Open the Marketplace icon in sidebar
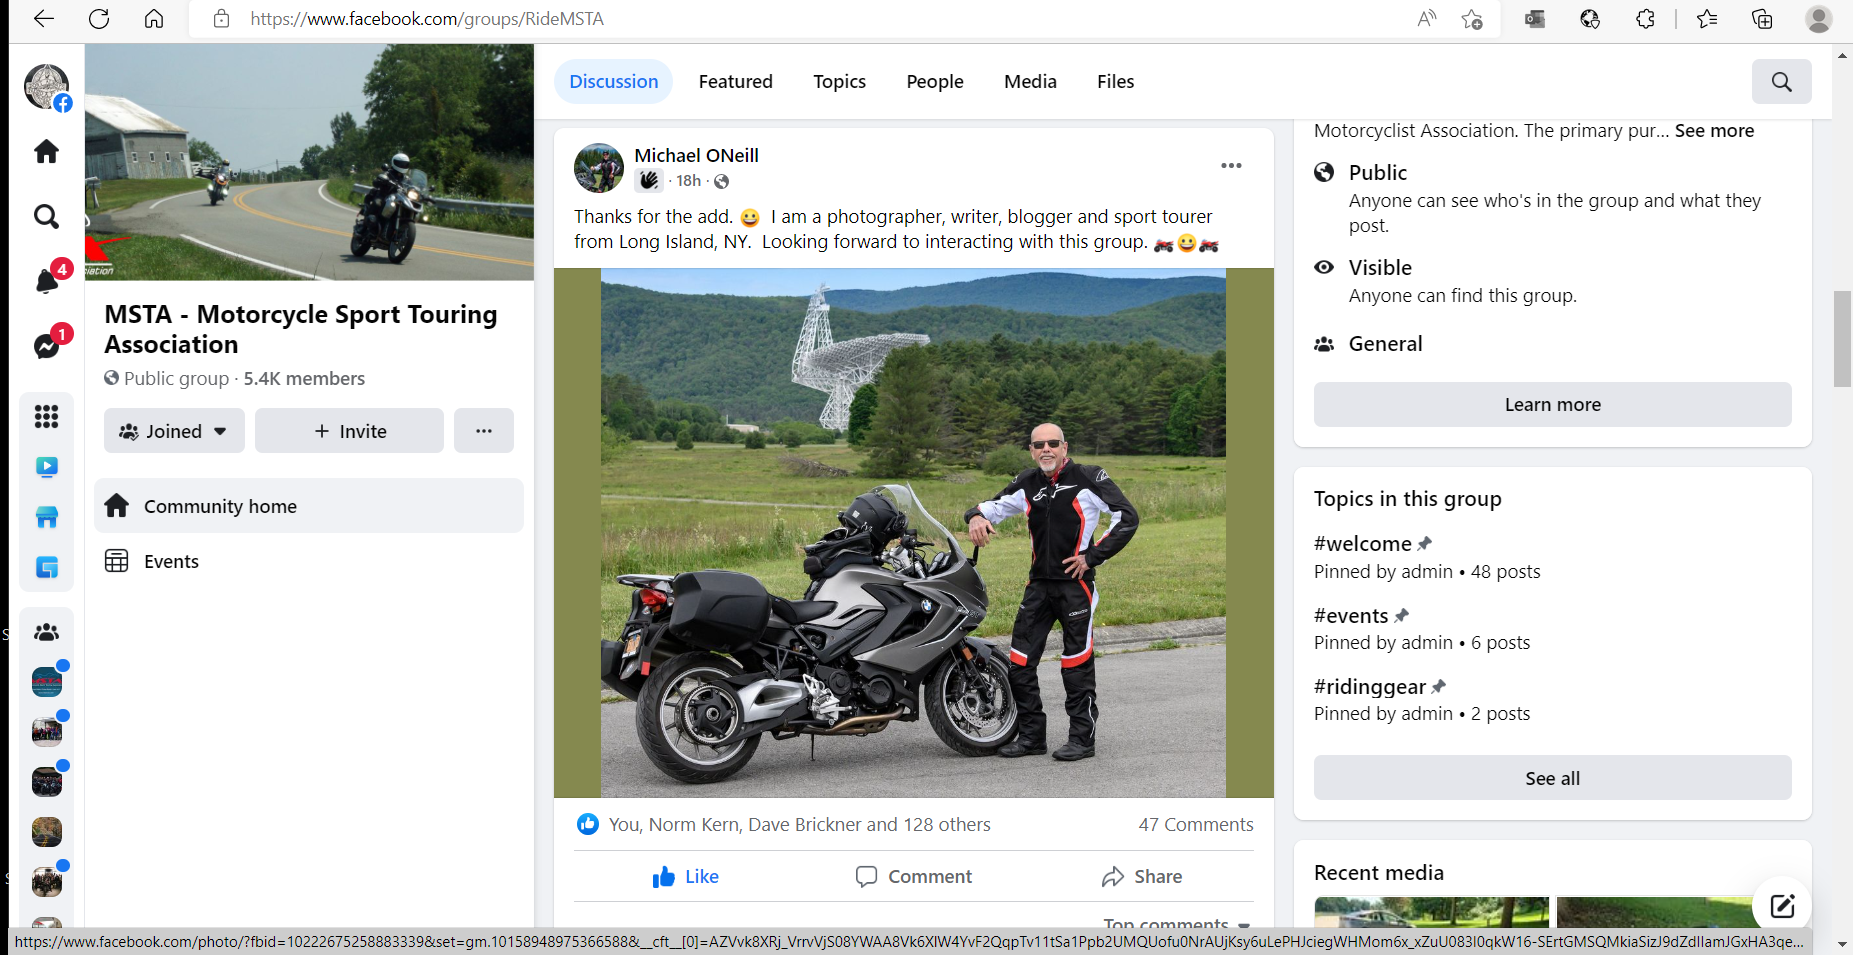The height and width of the screenshot is (955, 1853). [x=47, y=517]
